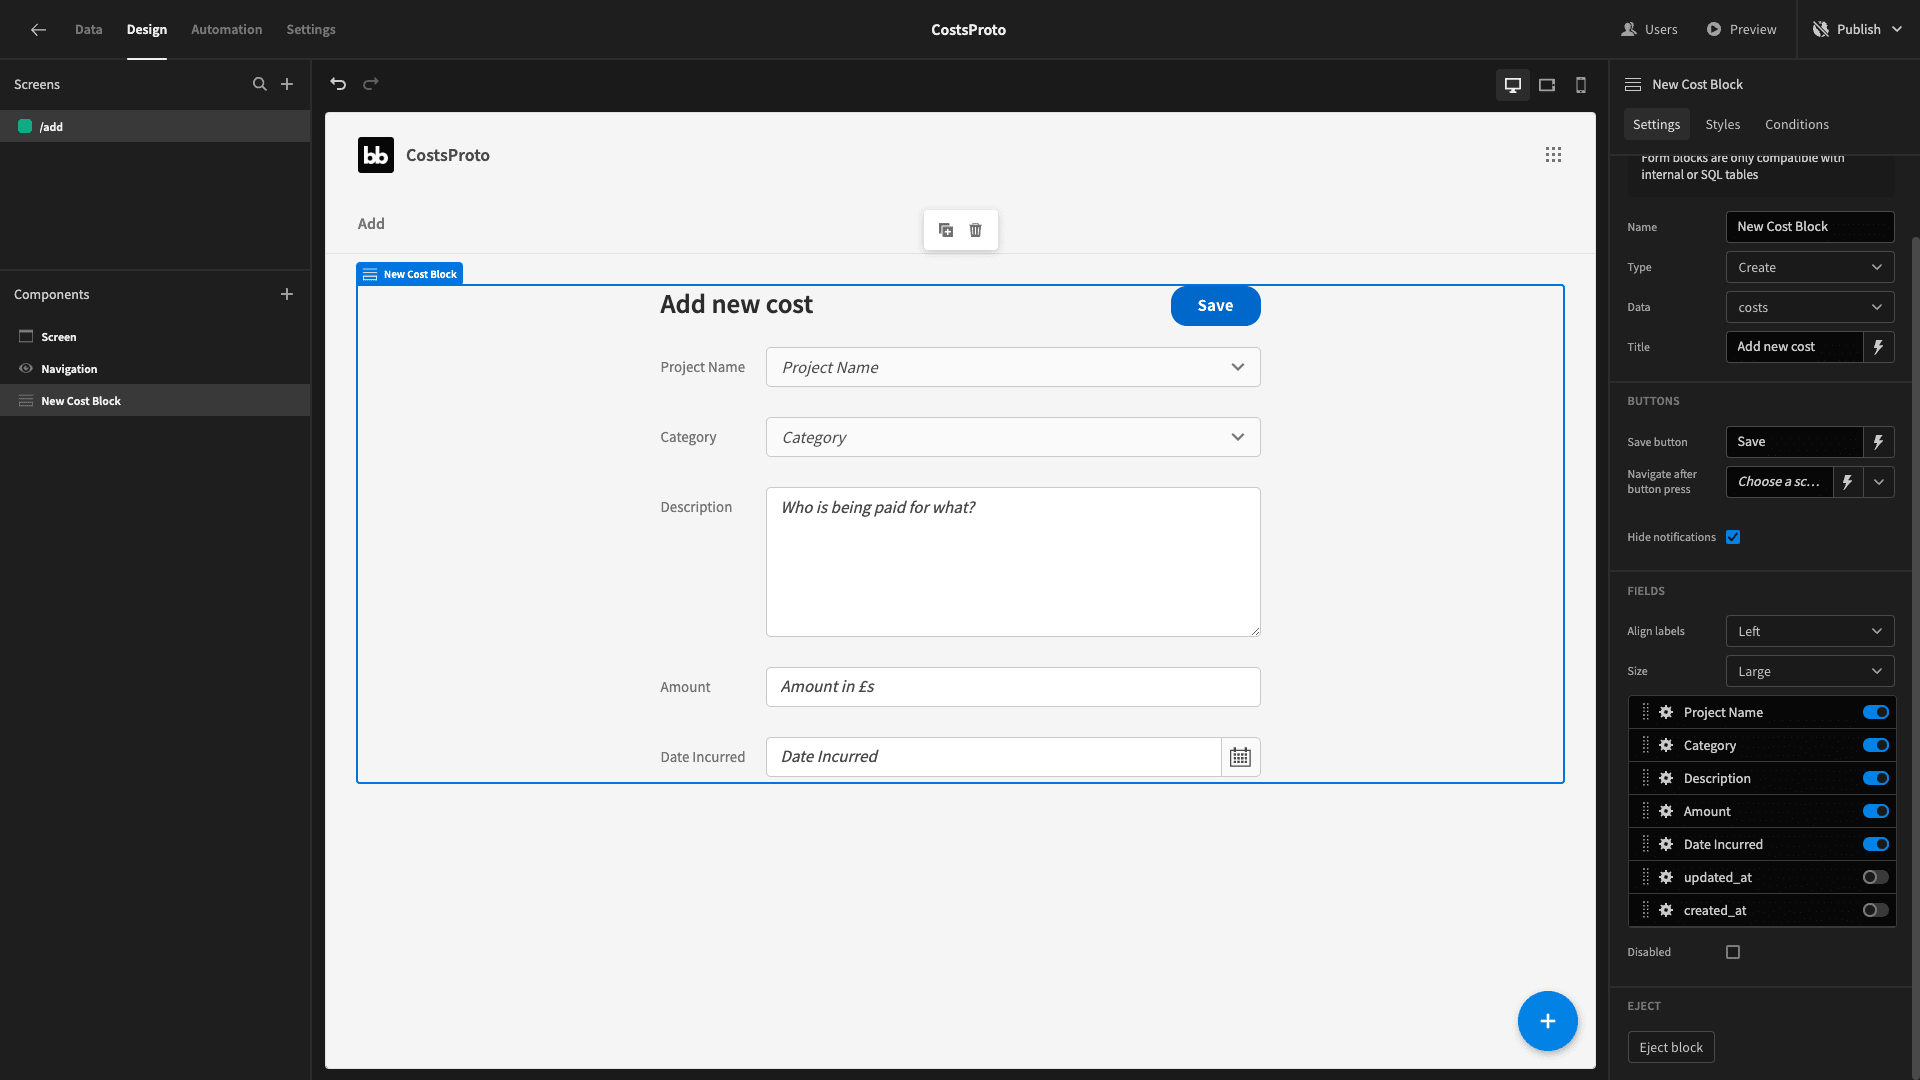Open bindings for Save button text

tap(1879, 442)
